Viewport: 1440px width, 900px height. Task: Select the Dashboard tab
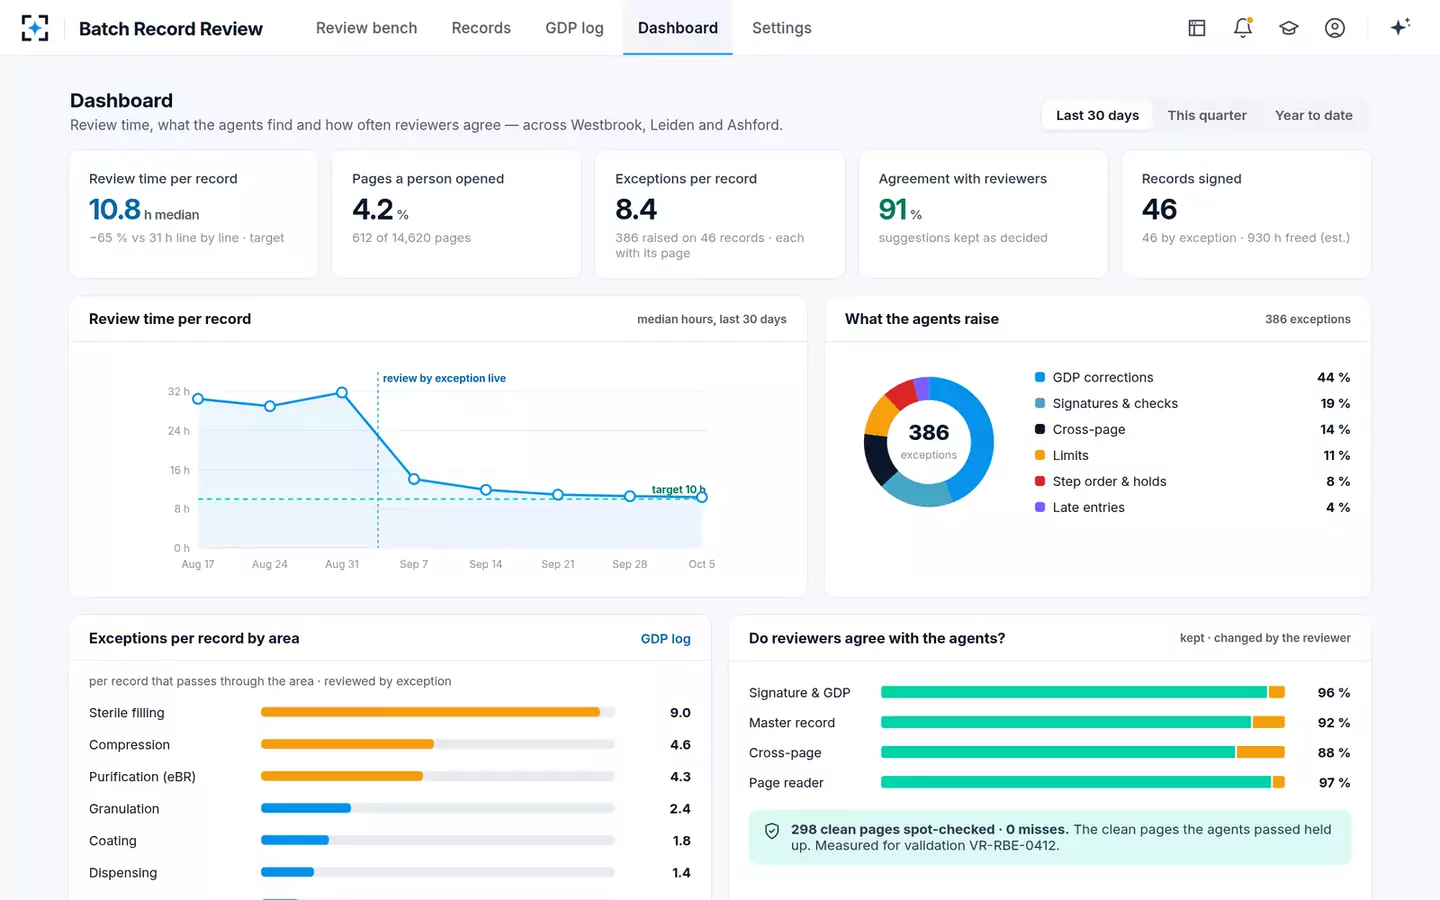click(678, 28)
